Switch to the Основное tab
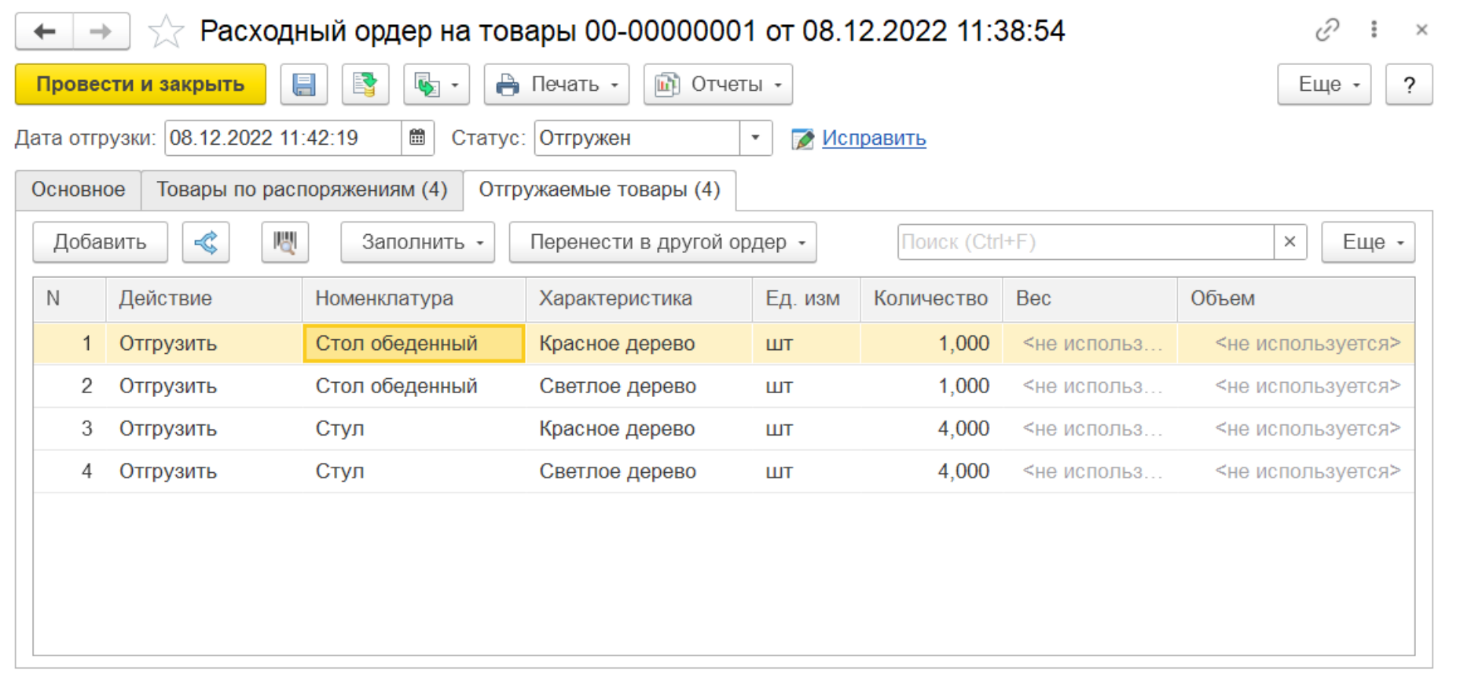Screen dimensions: 1460x686 coord(78,190)
